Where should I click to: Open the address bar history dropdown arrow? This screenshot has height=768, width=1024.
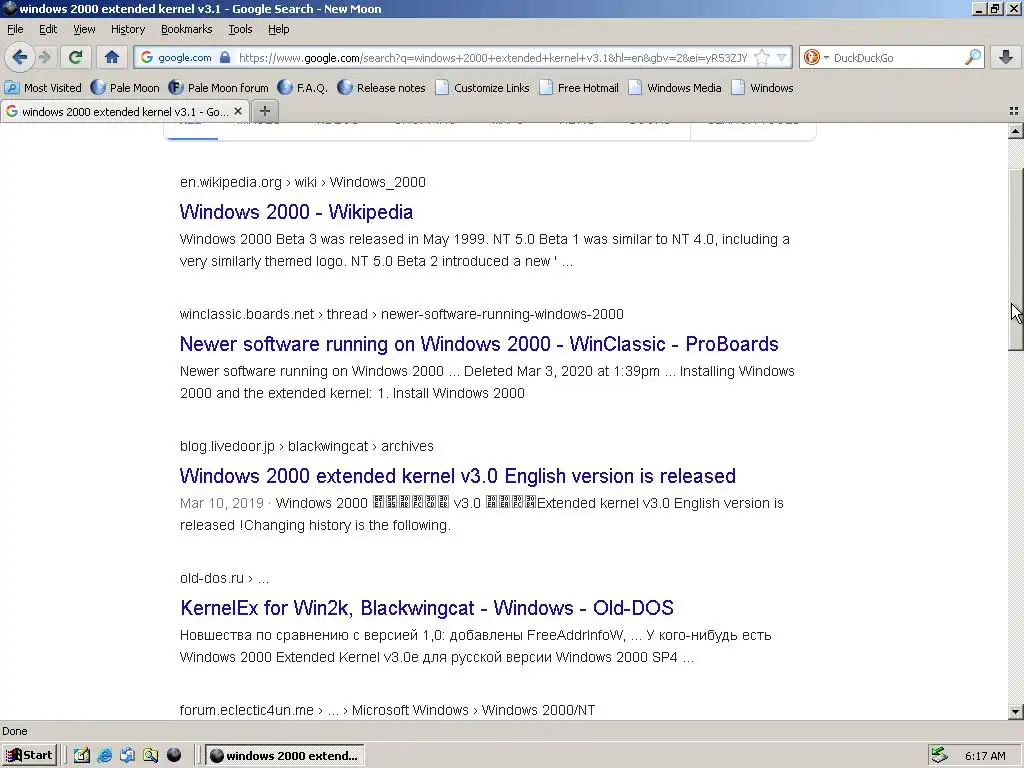(781, 57)
